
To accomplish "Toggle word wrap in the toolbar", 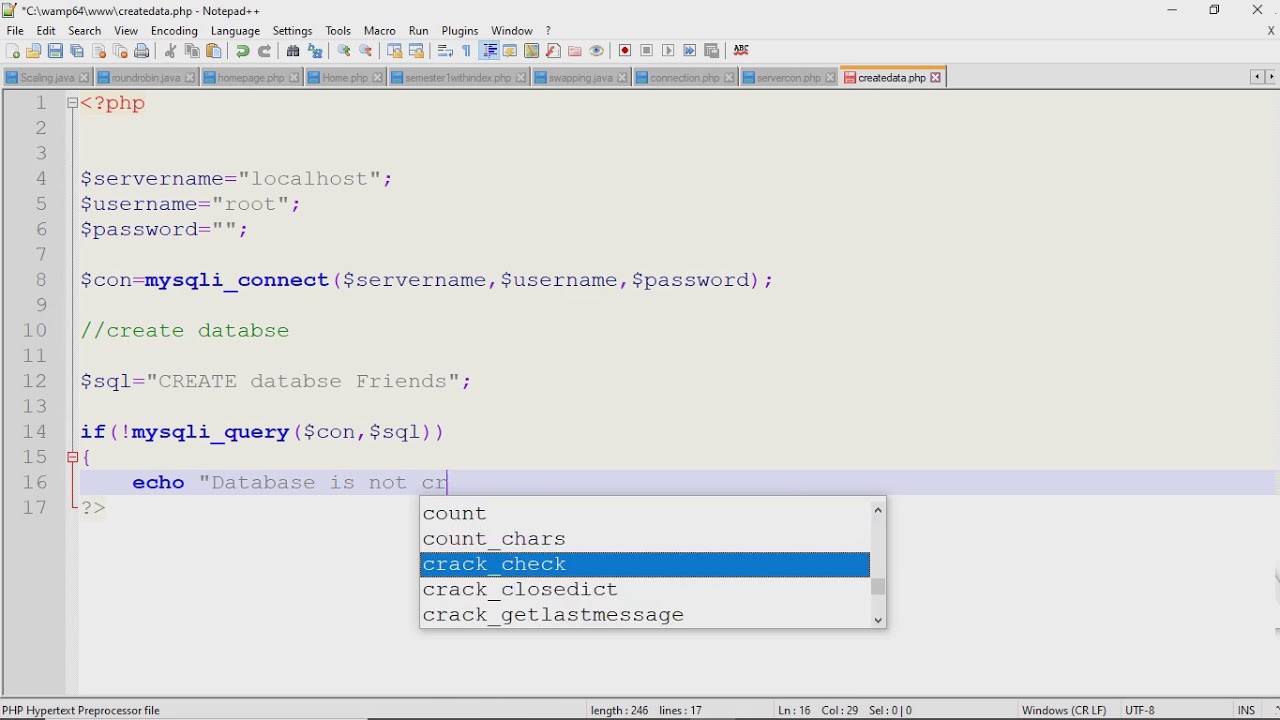I will (444, 51).
